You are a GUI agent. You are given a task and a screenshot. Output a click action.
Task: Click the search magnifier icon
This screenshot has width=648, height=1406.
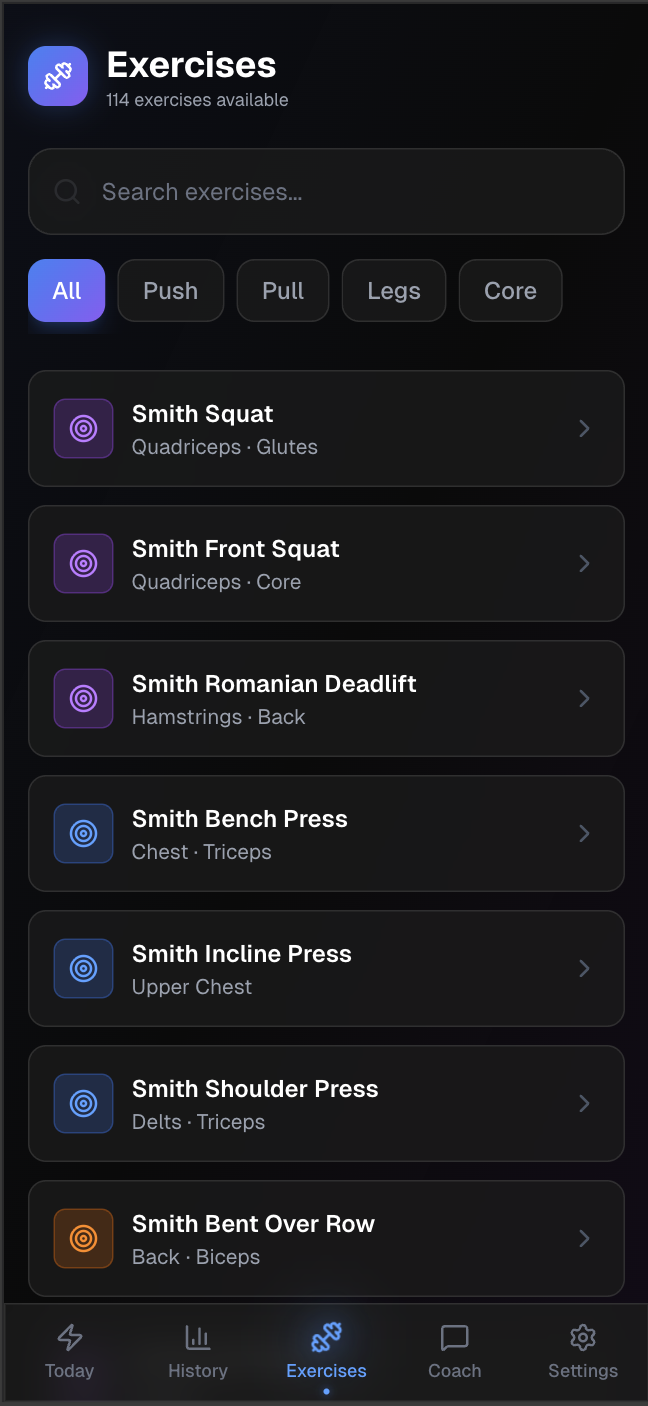[x=67, y=191]
